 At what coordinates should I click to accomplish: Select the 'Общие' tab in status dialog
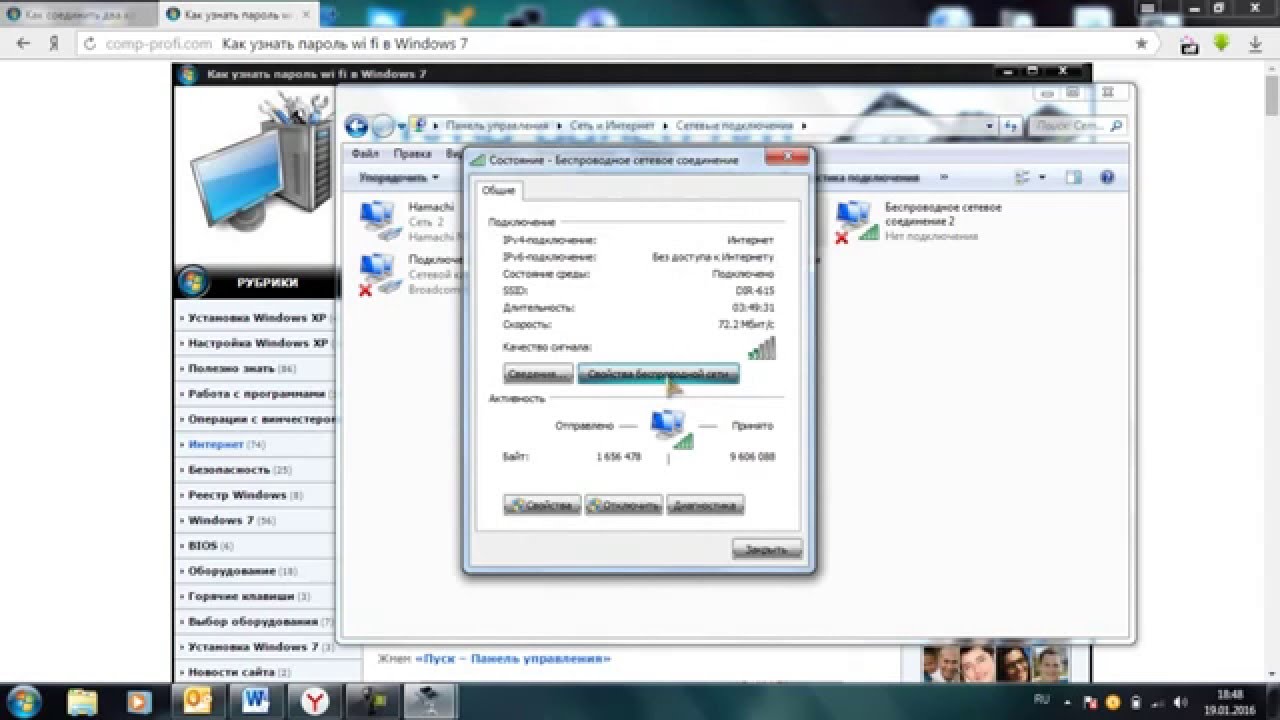coord(498,189)
